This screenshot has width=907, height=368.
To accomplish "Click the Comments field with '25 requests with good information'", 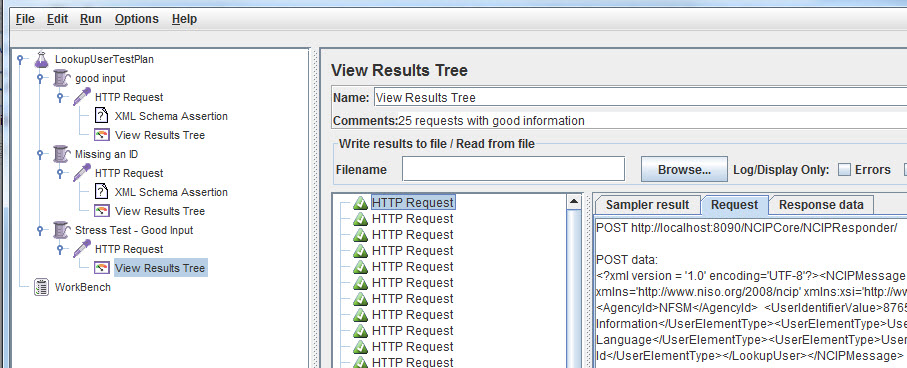I will pyautogui.click(x=652, y=121).
